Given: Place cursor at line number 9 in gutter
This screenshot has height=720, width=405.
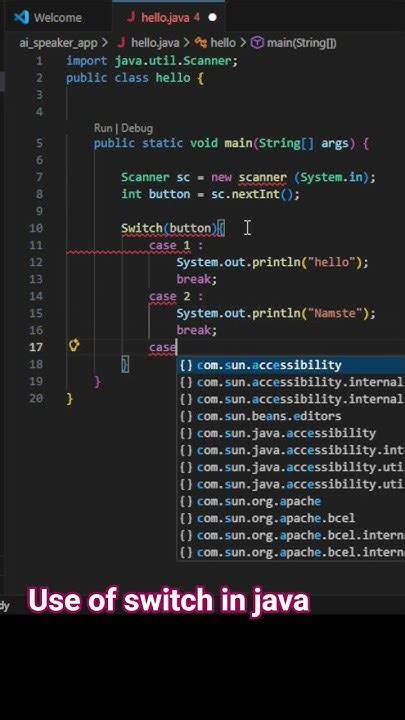Looking at the screenshot, I should pyautogui.click(x=39, y=211).
